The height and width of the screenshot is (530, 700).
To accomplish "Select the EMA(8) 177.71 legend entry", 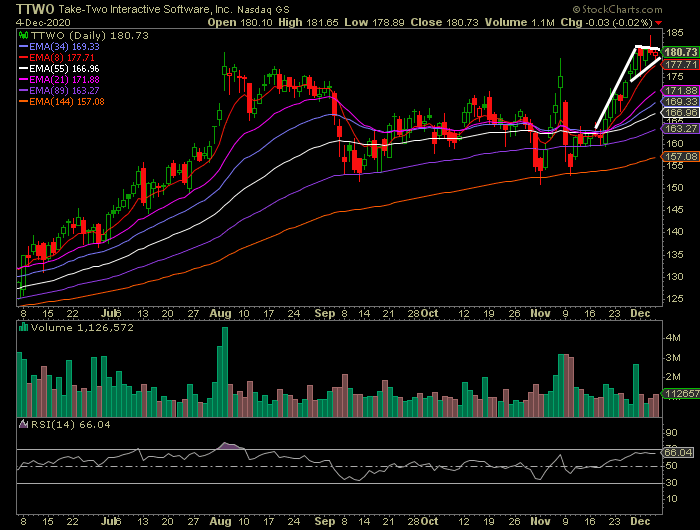I will click(x=57, y=58).
